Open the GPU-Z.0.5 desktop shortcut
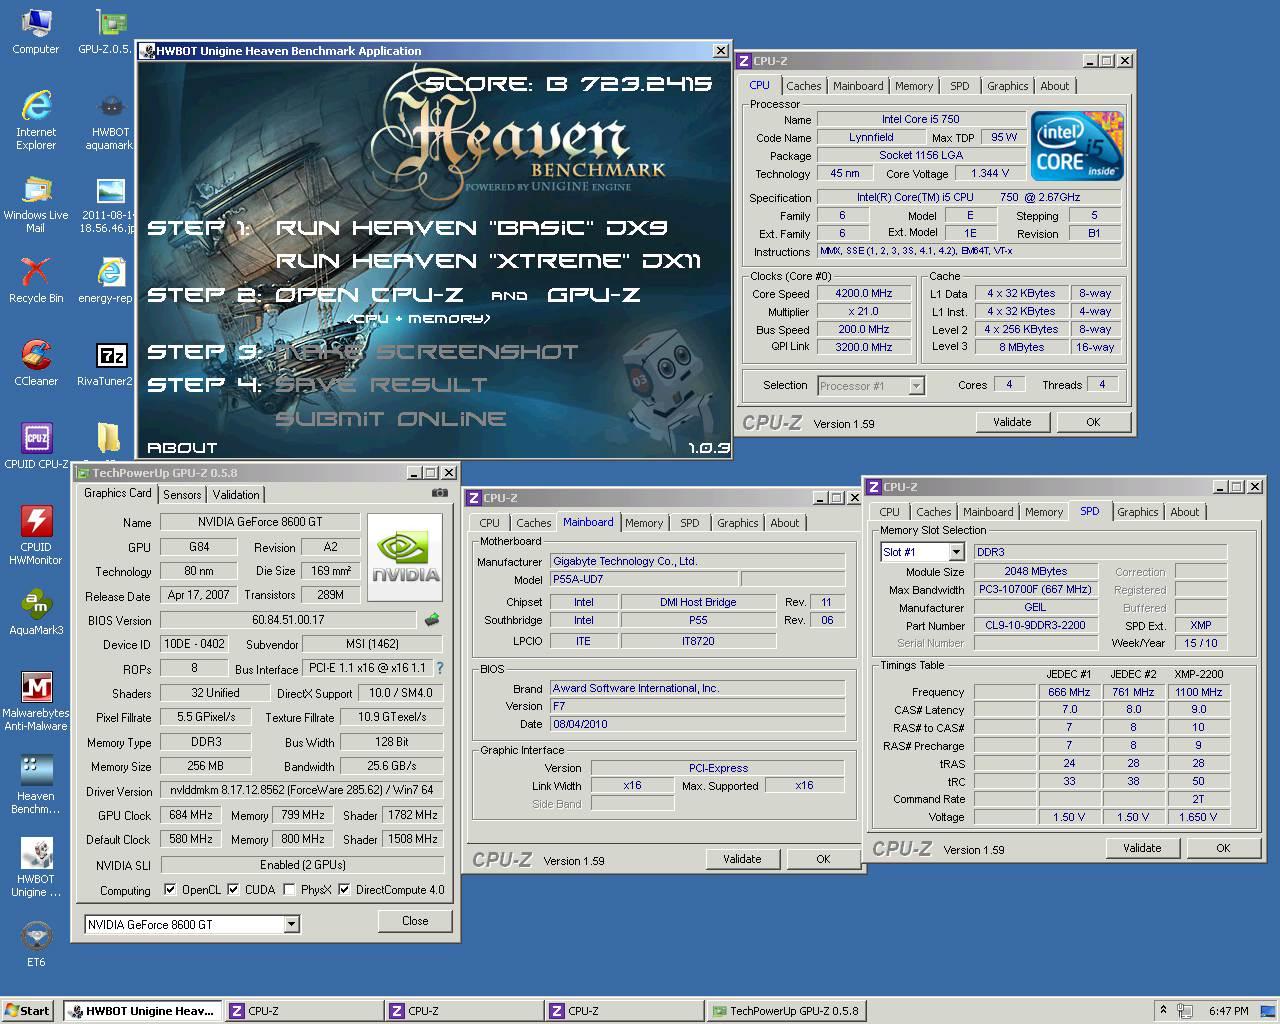The image size is (1280, 1024). [x=108, y=31]
